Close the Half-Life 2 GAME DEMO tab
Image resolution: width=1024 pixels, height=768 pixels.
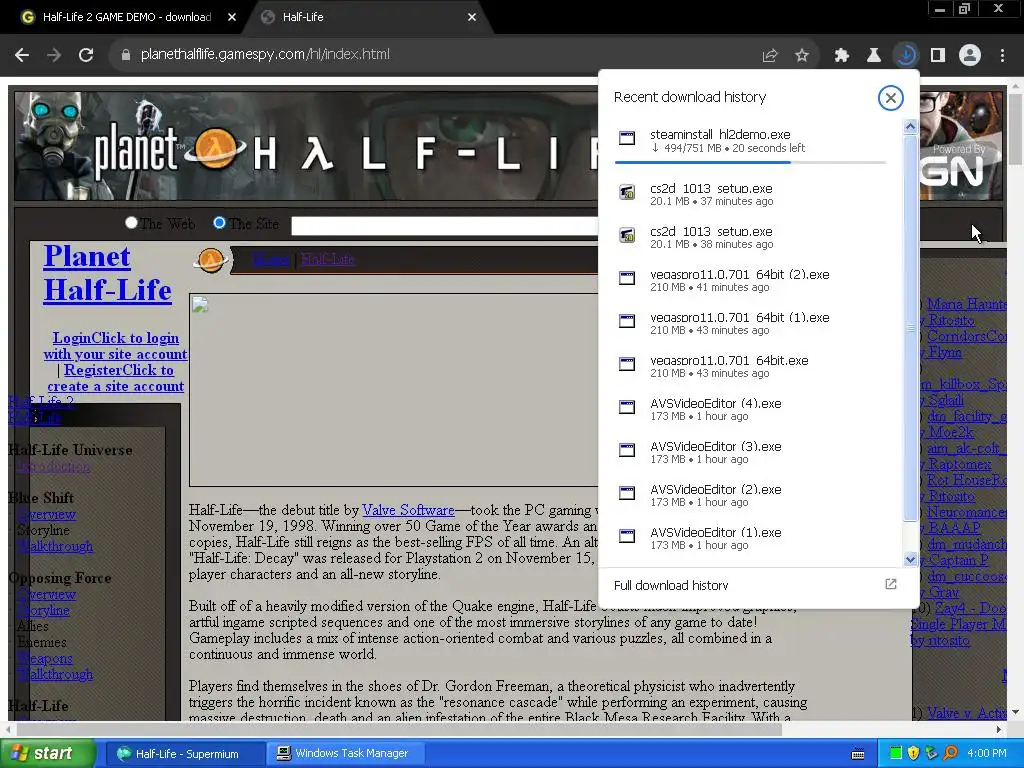[x=232, y=18]
